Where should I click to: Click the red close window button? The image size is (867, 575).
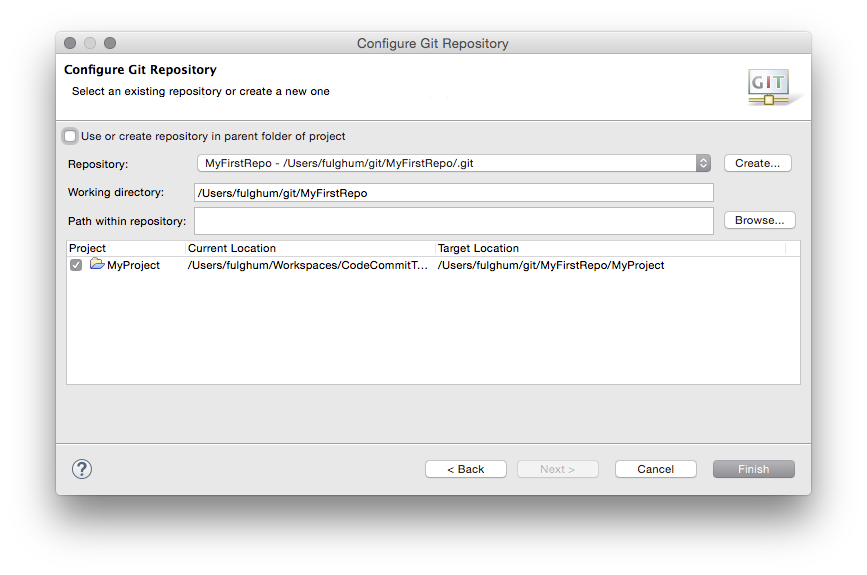70,43
